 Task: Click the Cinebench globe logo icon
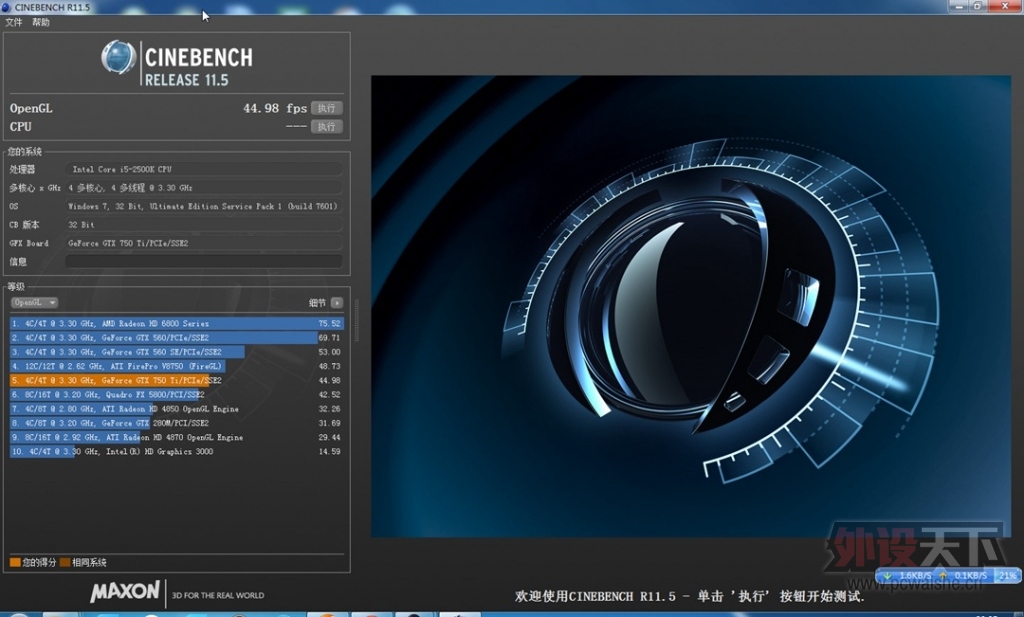coord(118,58)
